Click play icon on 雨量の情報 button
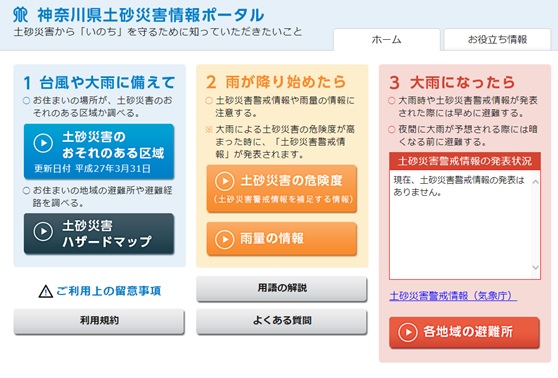The image size is (558, 378). point(225,240)
